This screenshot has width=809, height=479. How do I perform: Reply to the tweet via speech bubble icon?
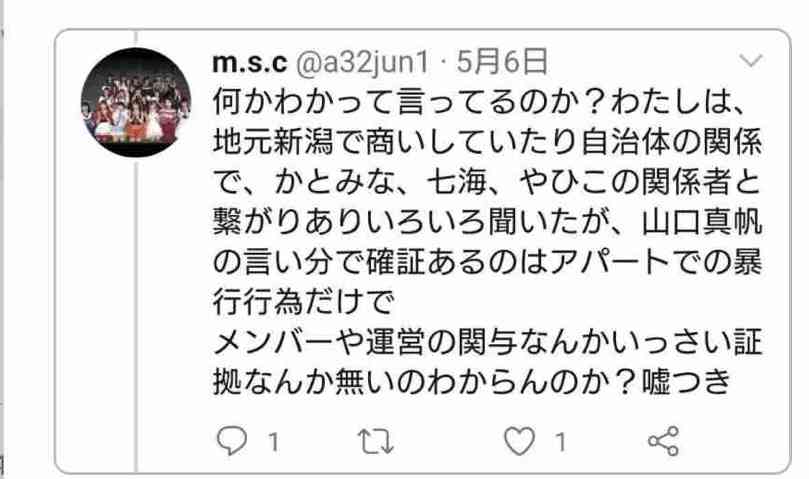pos(232,441)
